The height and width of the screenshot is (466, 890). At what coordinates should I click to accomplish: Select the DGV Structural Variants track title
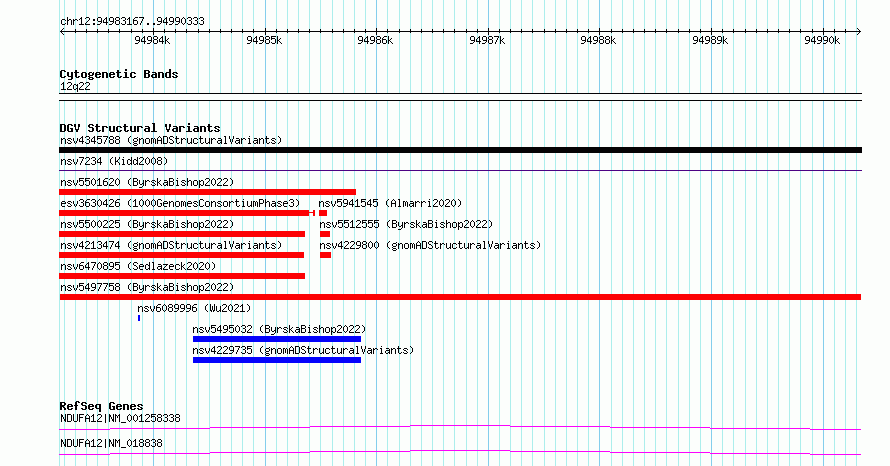140,128
